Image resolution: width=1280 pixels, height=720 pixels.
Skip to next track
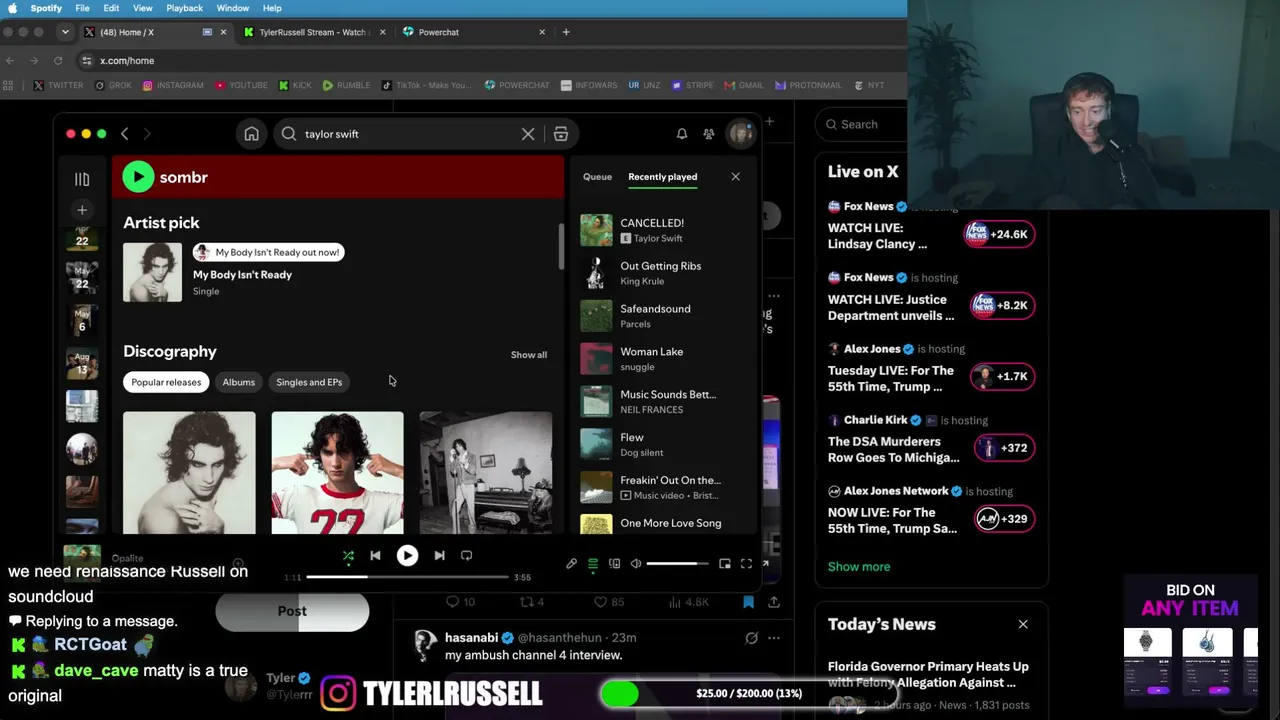439,555
